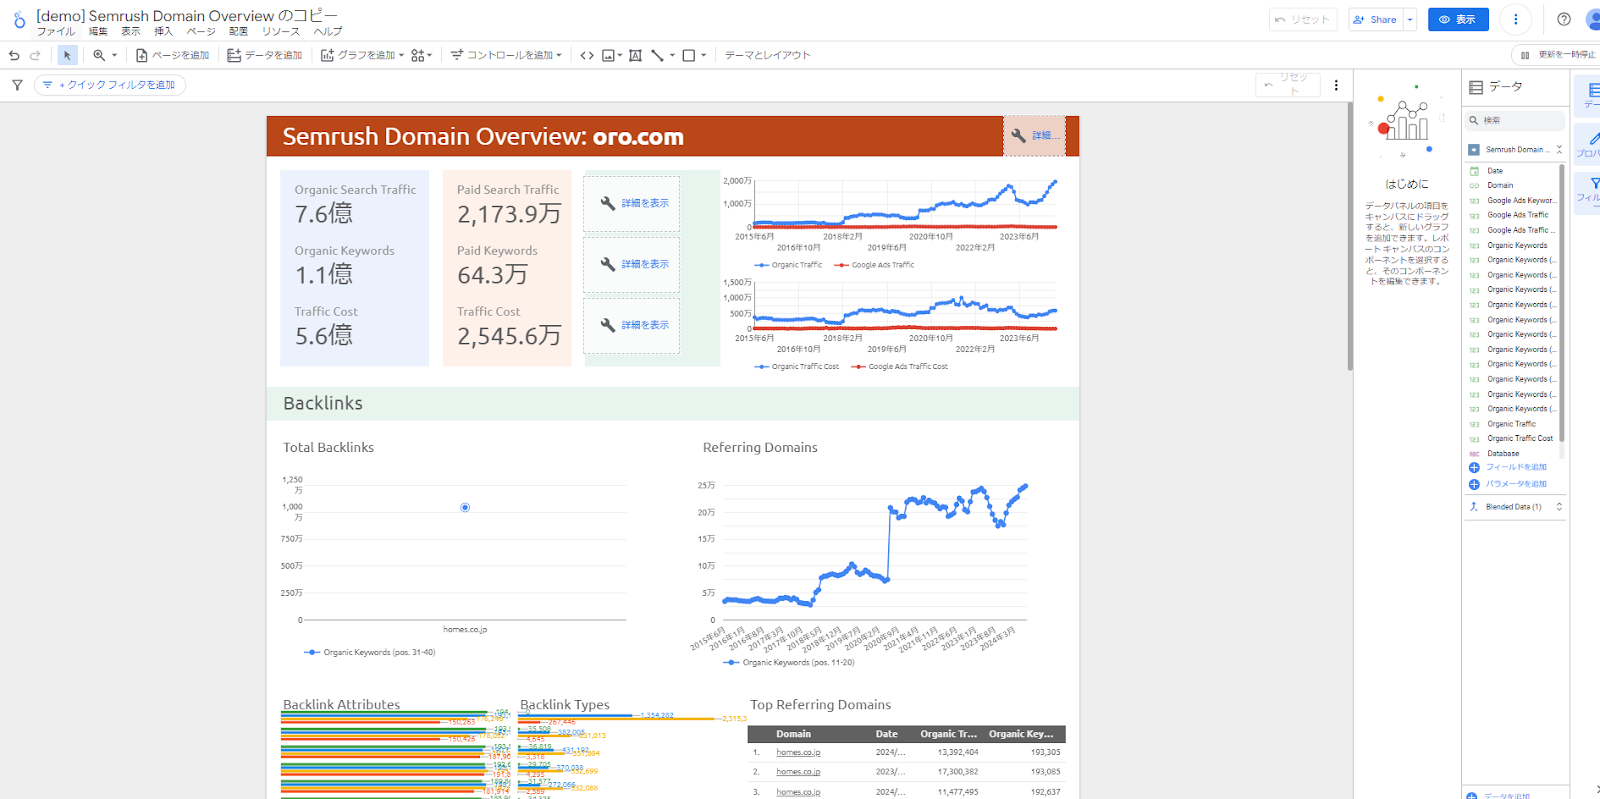Click the data point in Total Backlinks chart
Viewport: 1600px width, 799px height.
(x=465, y=507)
